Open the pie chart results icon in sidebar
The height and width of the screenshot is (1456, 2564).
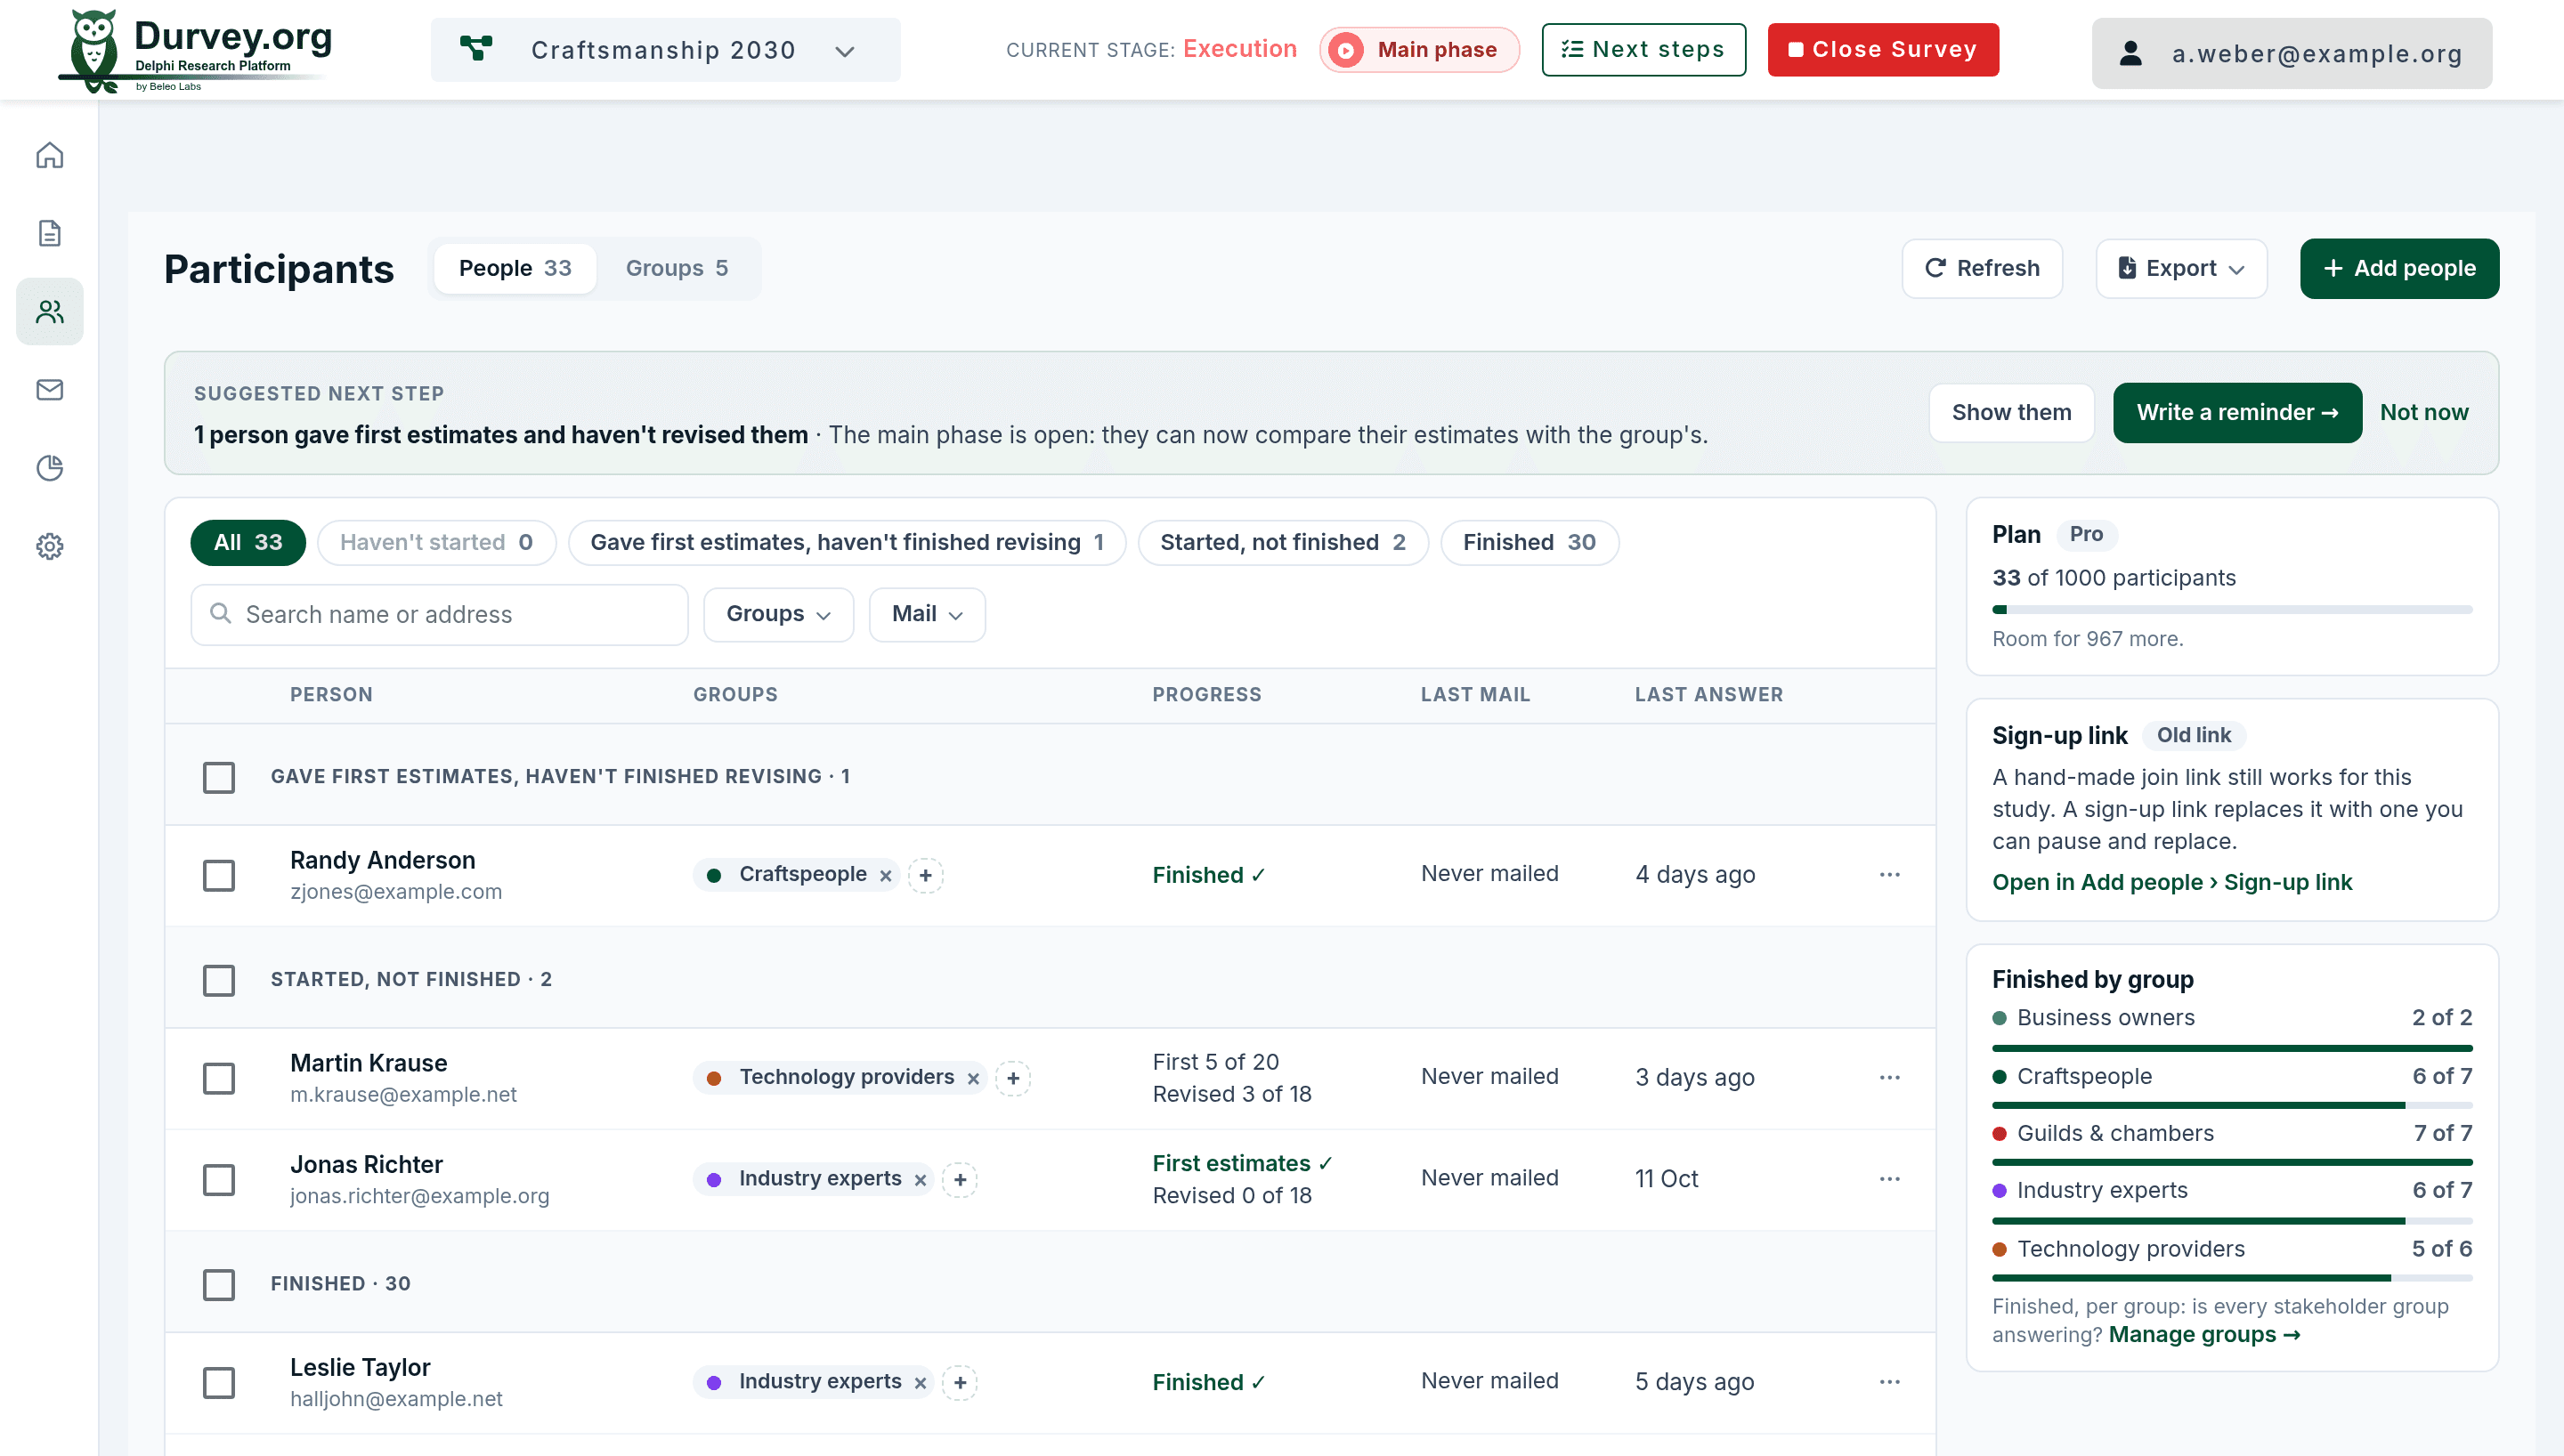click(x=49, y=468)
